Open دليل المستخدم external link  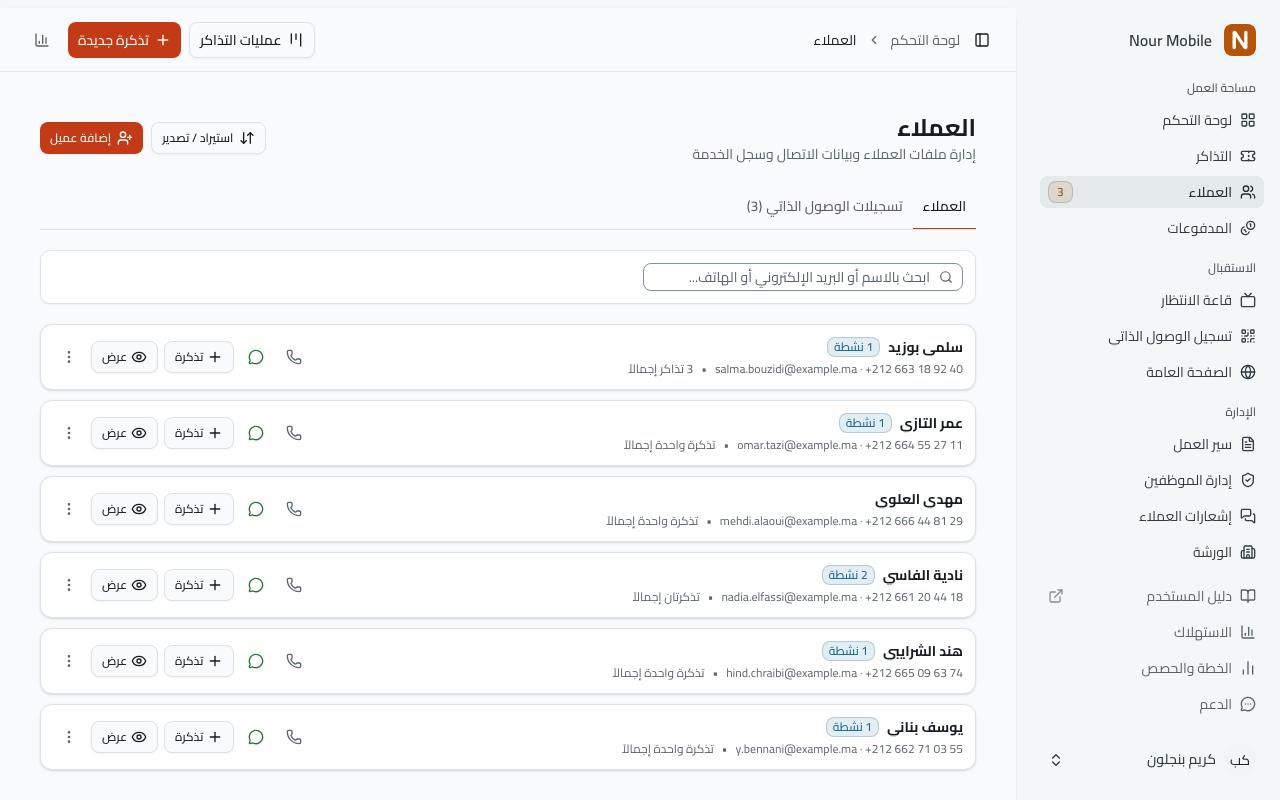[1152, 596]
